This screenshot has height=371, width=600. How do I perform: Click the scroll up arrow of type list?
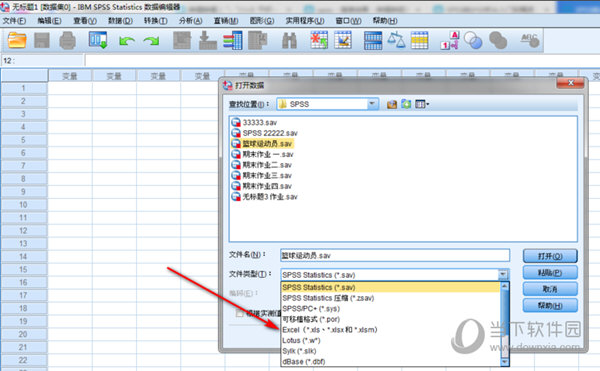click(504, 286)
